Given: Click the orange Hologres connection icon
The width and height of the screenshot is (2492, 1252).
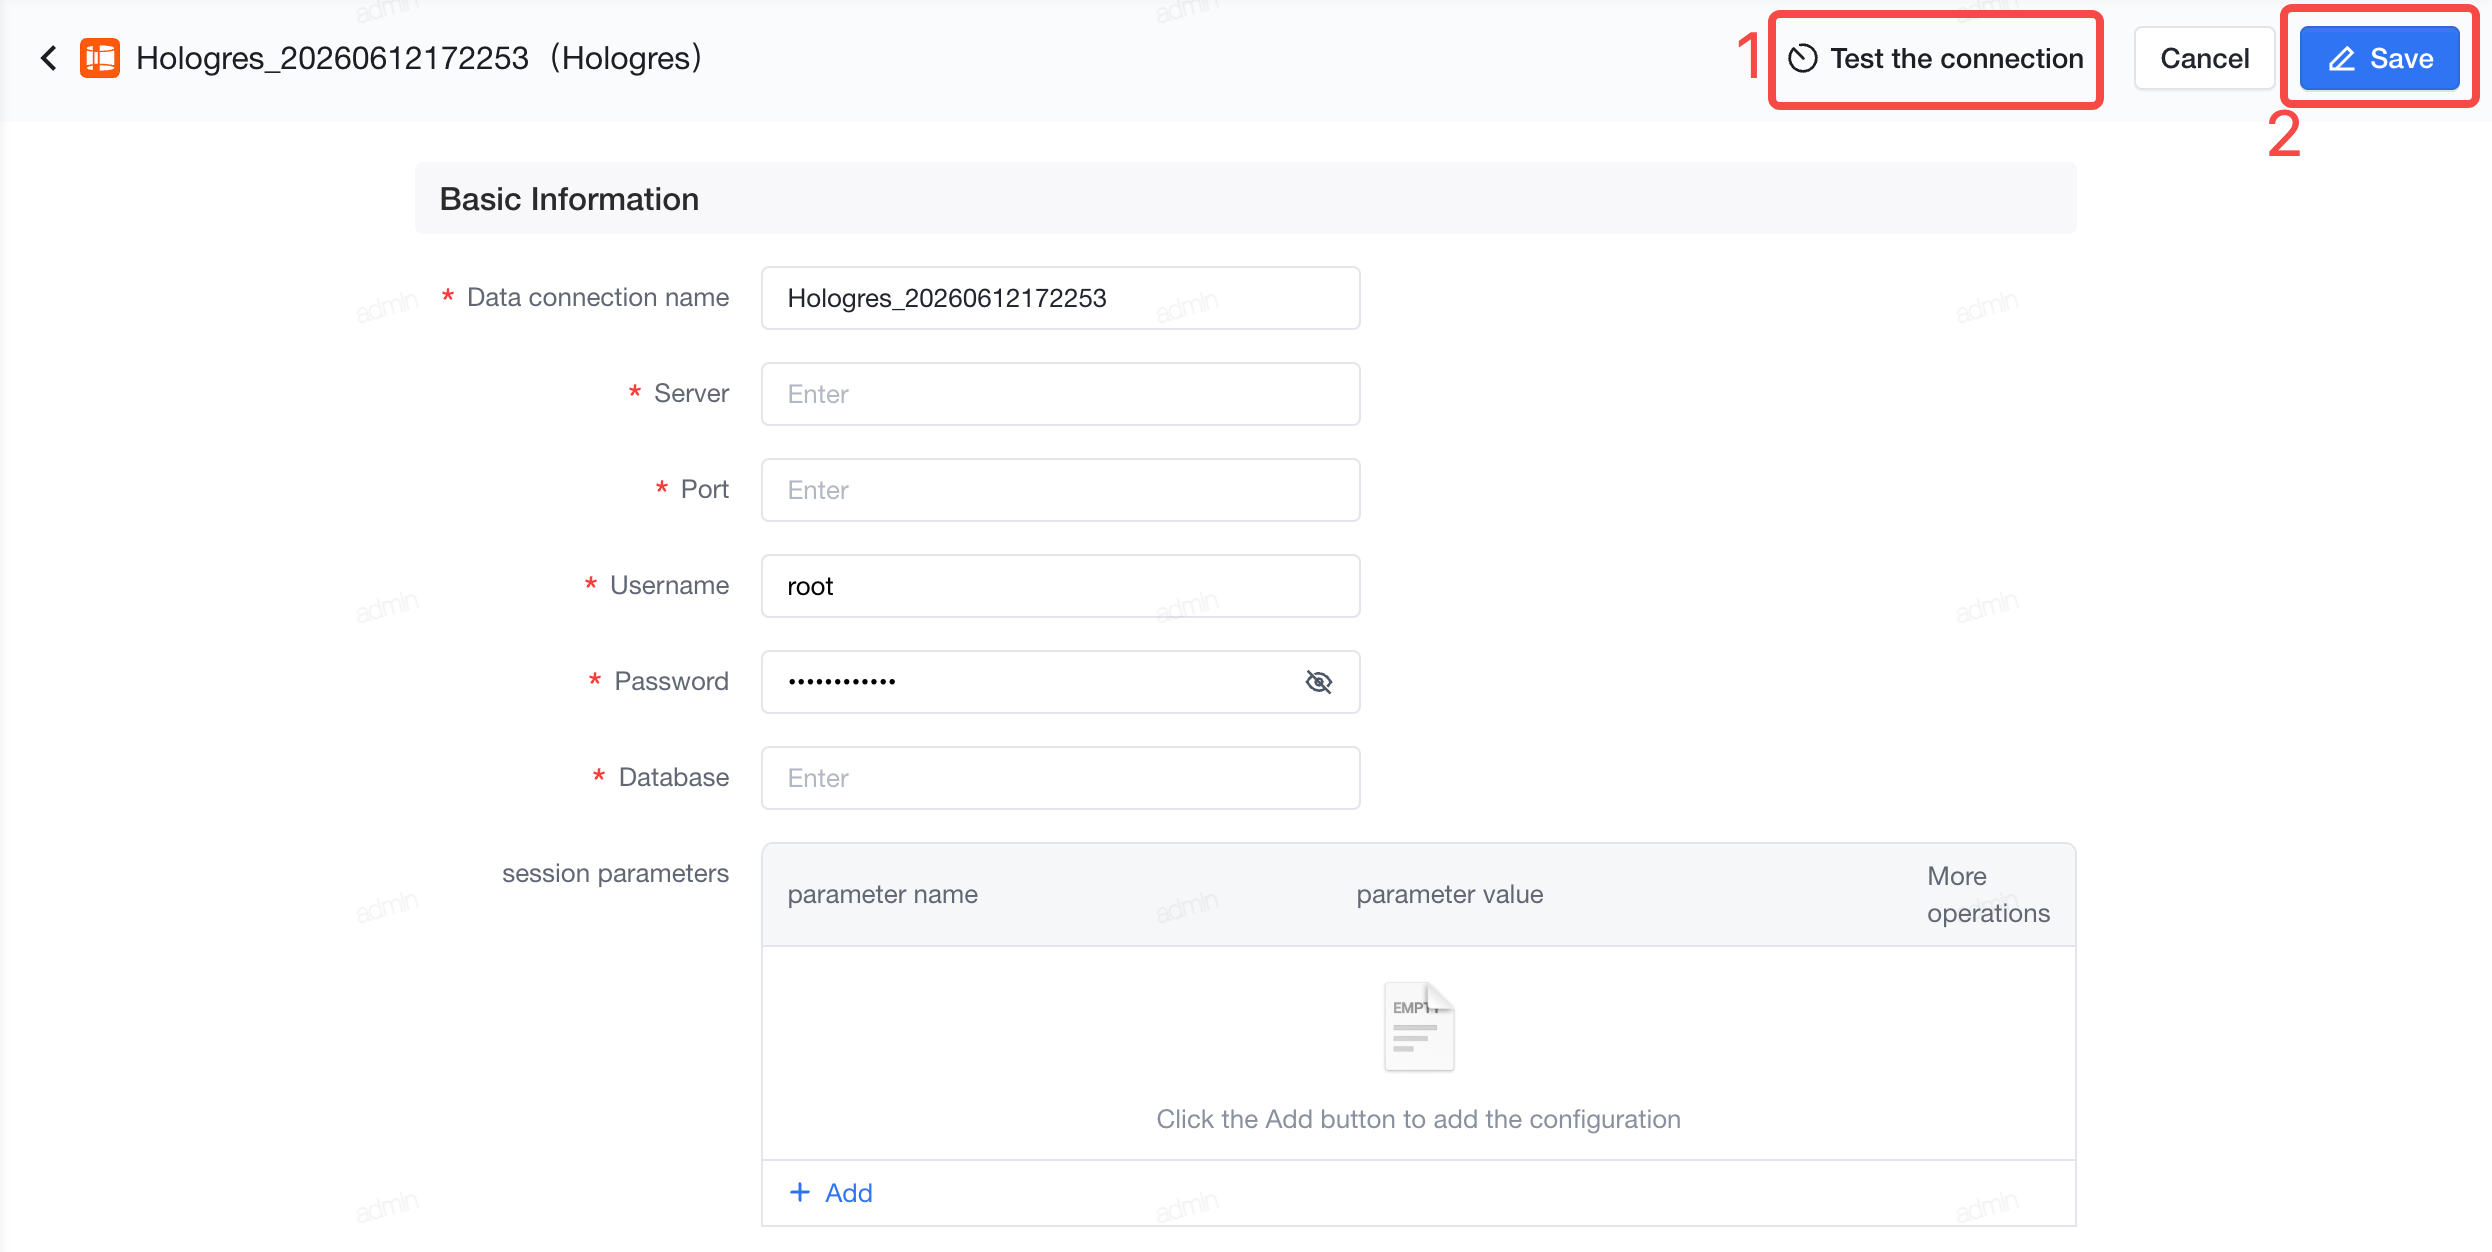Looking at the screenshot, I should (100, 58).
